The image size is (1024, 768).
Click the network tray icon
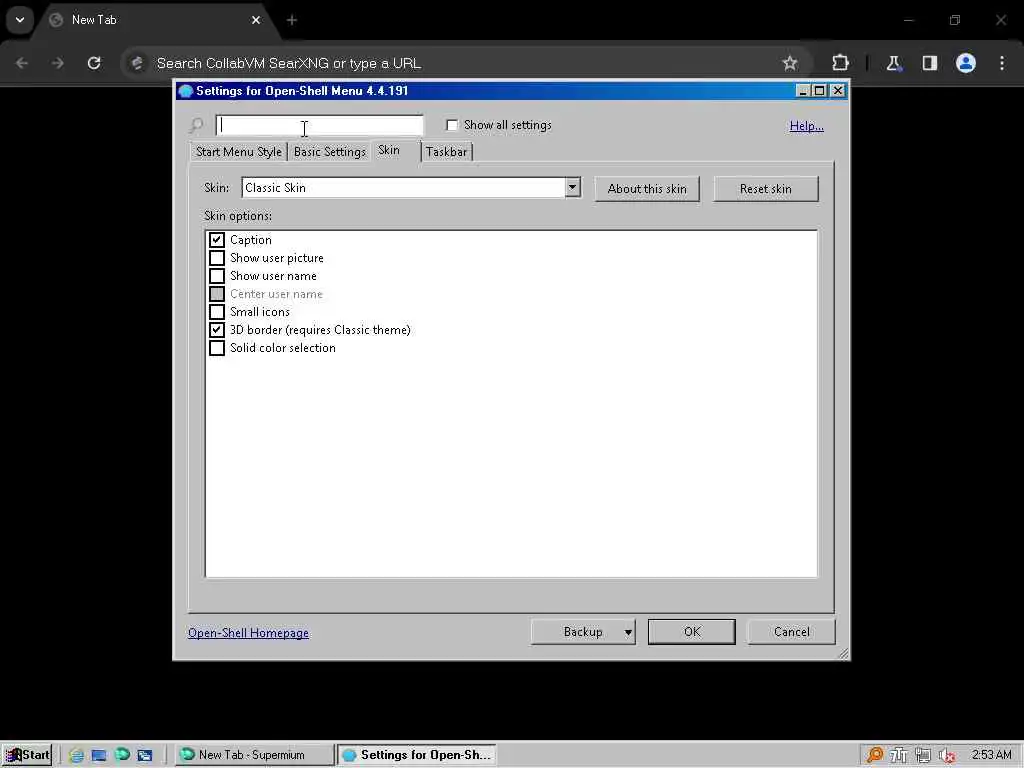tap(923, 755)
